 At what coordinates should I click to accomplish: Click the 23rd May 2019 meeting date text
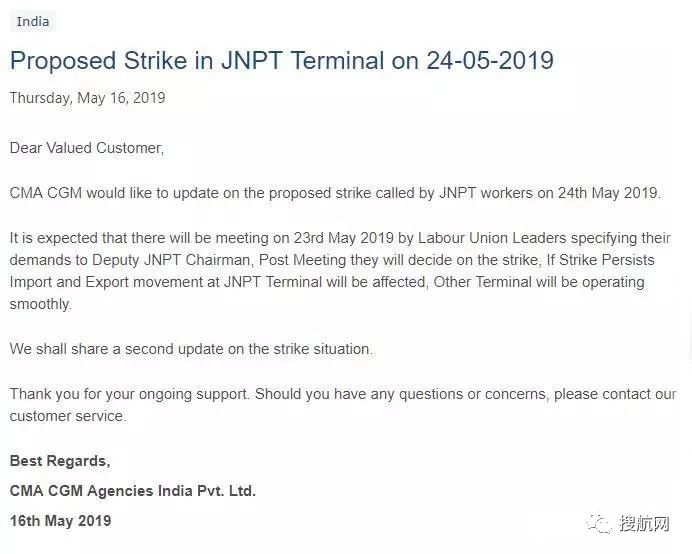[x=344, y=238]
